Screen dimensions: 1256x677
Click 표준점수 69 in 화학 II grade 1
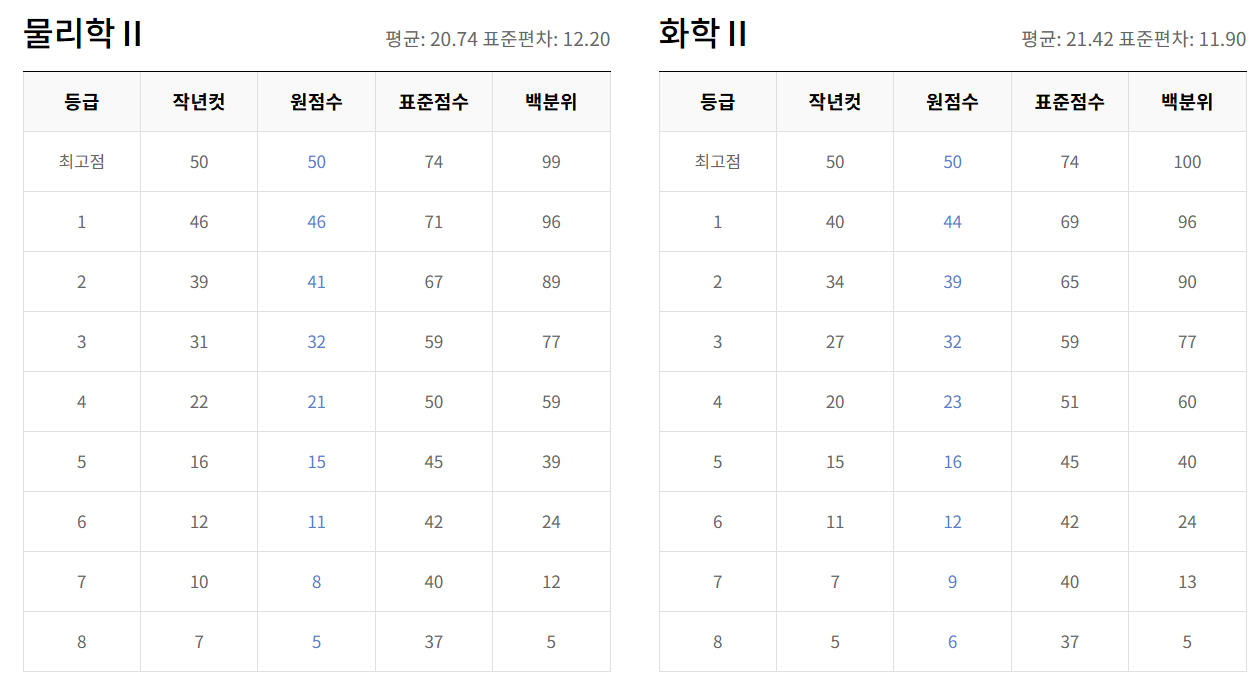[x=1070, y=222]
